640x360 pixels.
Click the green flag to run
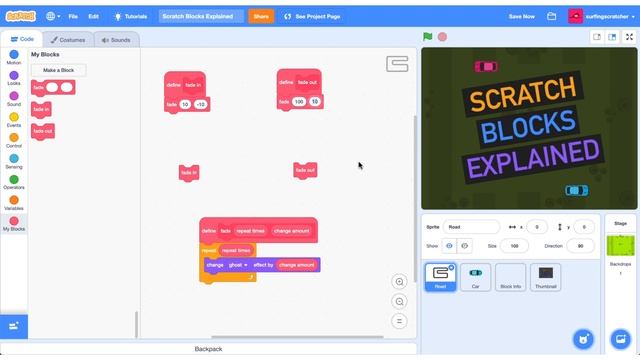tap(427, 37)
